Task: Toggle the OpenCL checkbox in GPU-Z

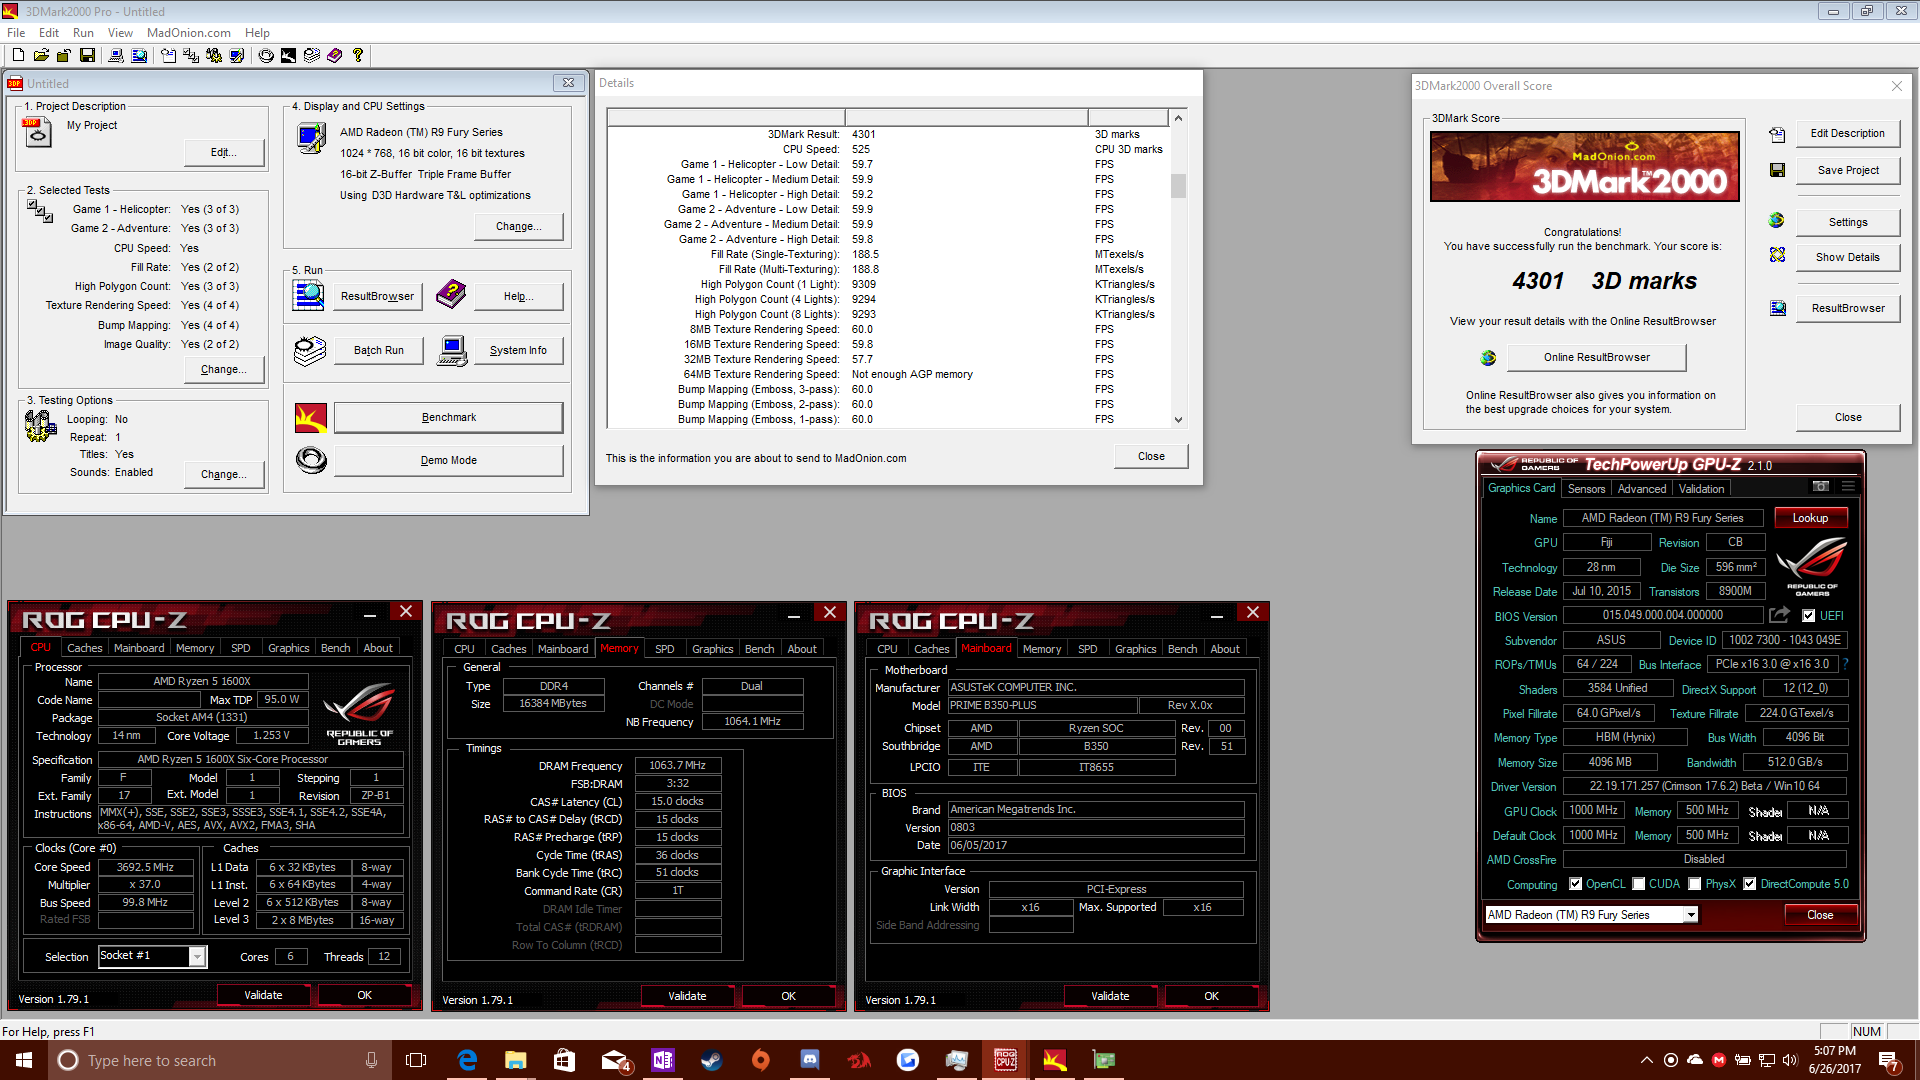Action: (1576, 884)
